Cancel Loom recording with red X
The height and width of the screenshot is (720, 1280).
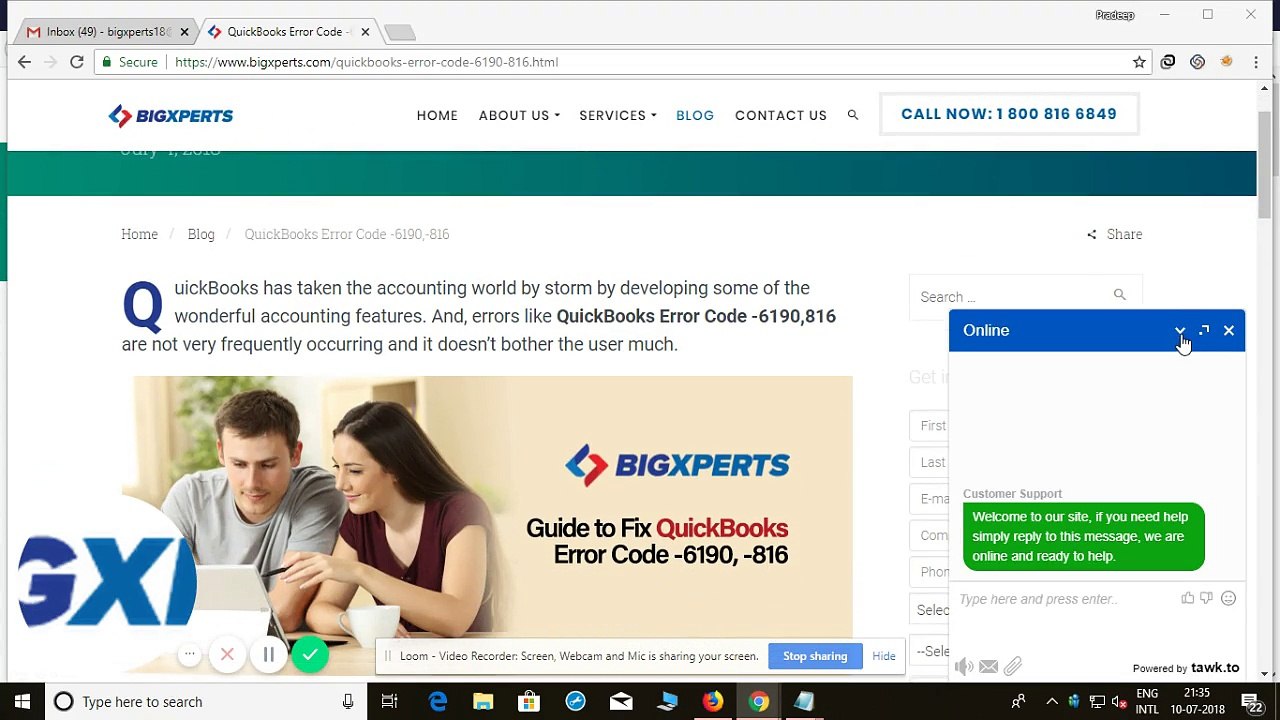[x=227, y=655]
